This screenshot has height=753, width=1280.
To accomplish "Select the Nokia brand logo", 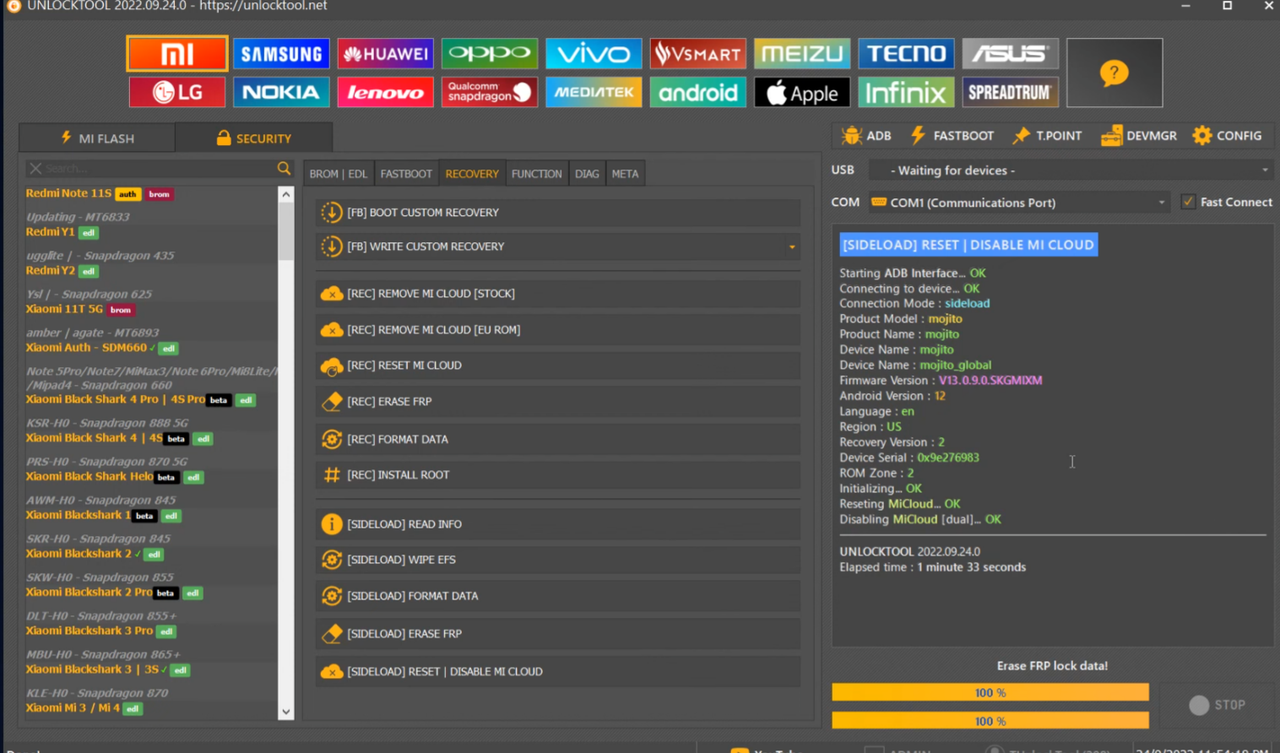I will 281,93.
